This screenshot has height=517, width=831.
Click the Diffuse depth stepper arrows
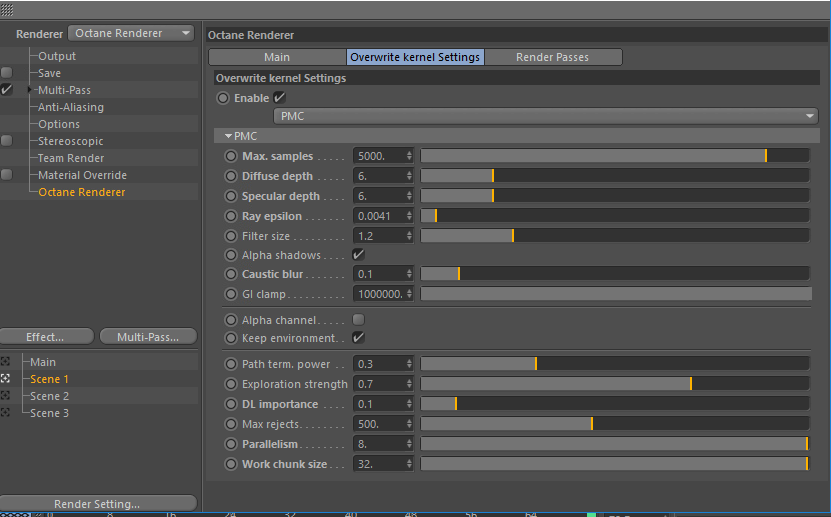(x=409, y=176)
